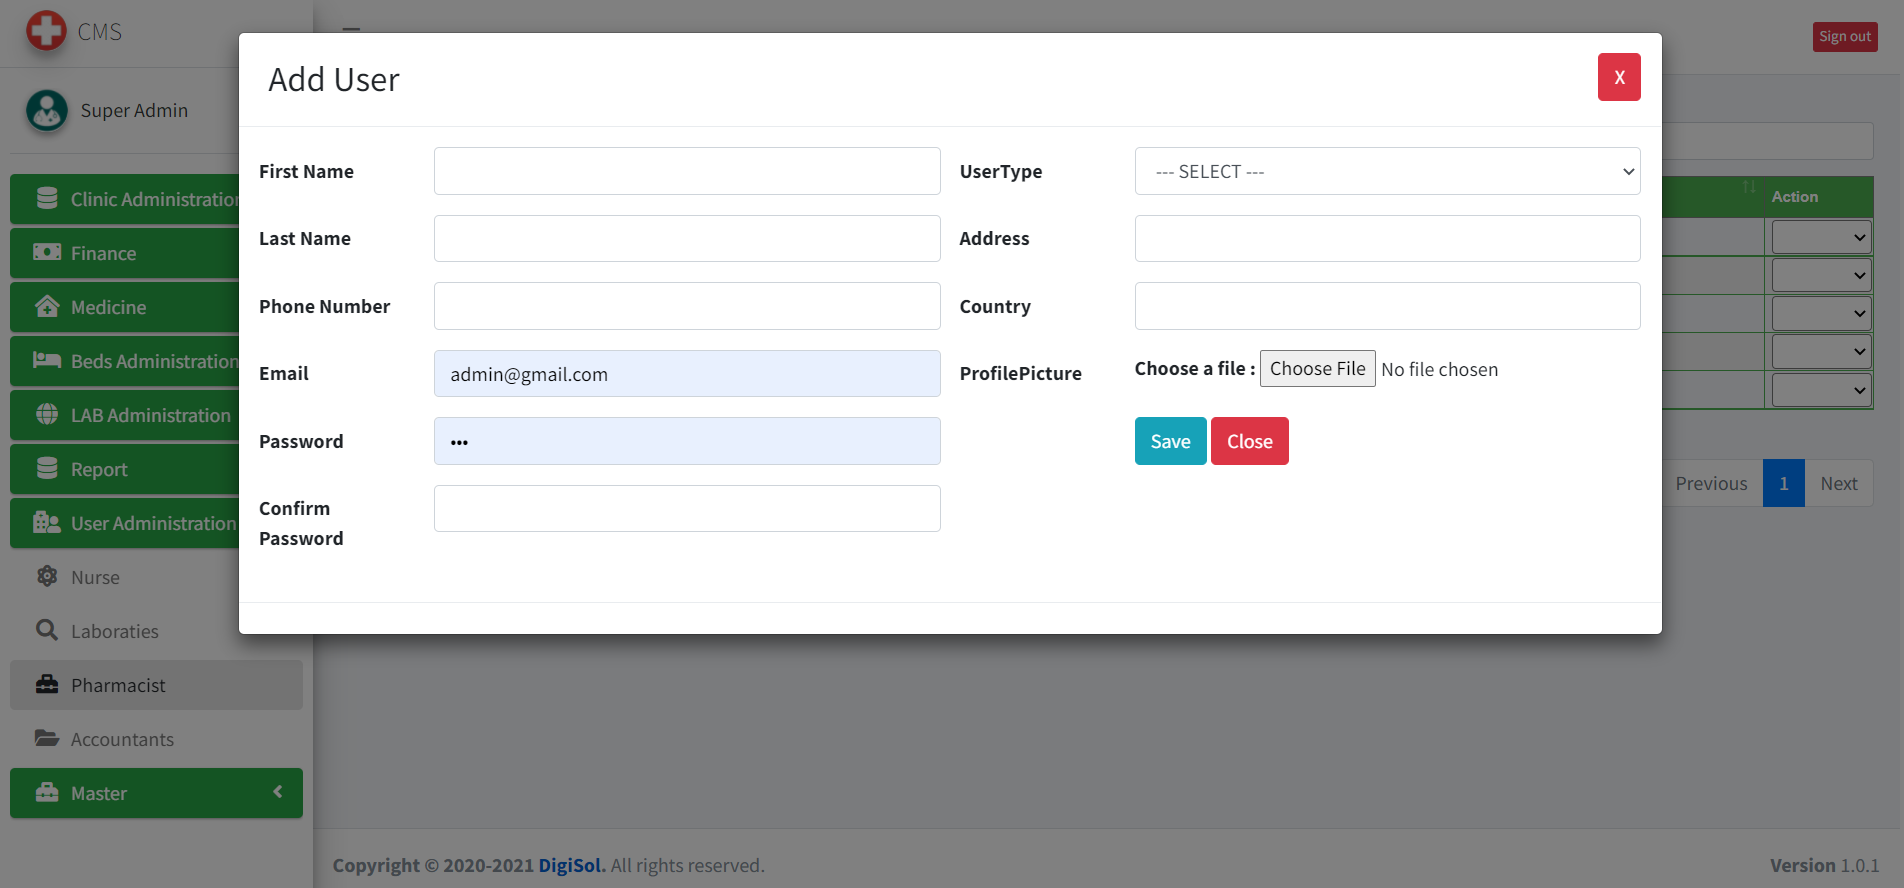1904x888 pixels.
Task: Focus the Confirm Password input field
Action: point(687,508)
